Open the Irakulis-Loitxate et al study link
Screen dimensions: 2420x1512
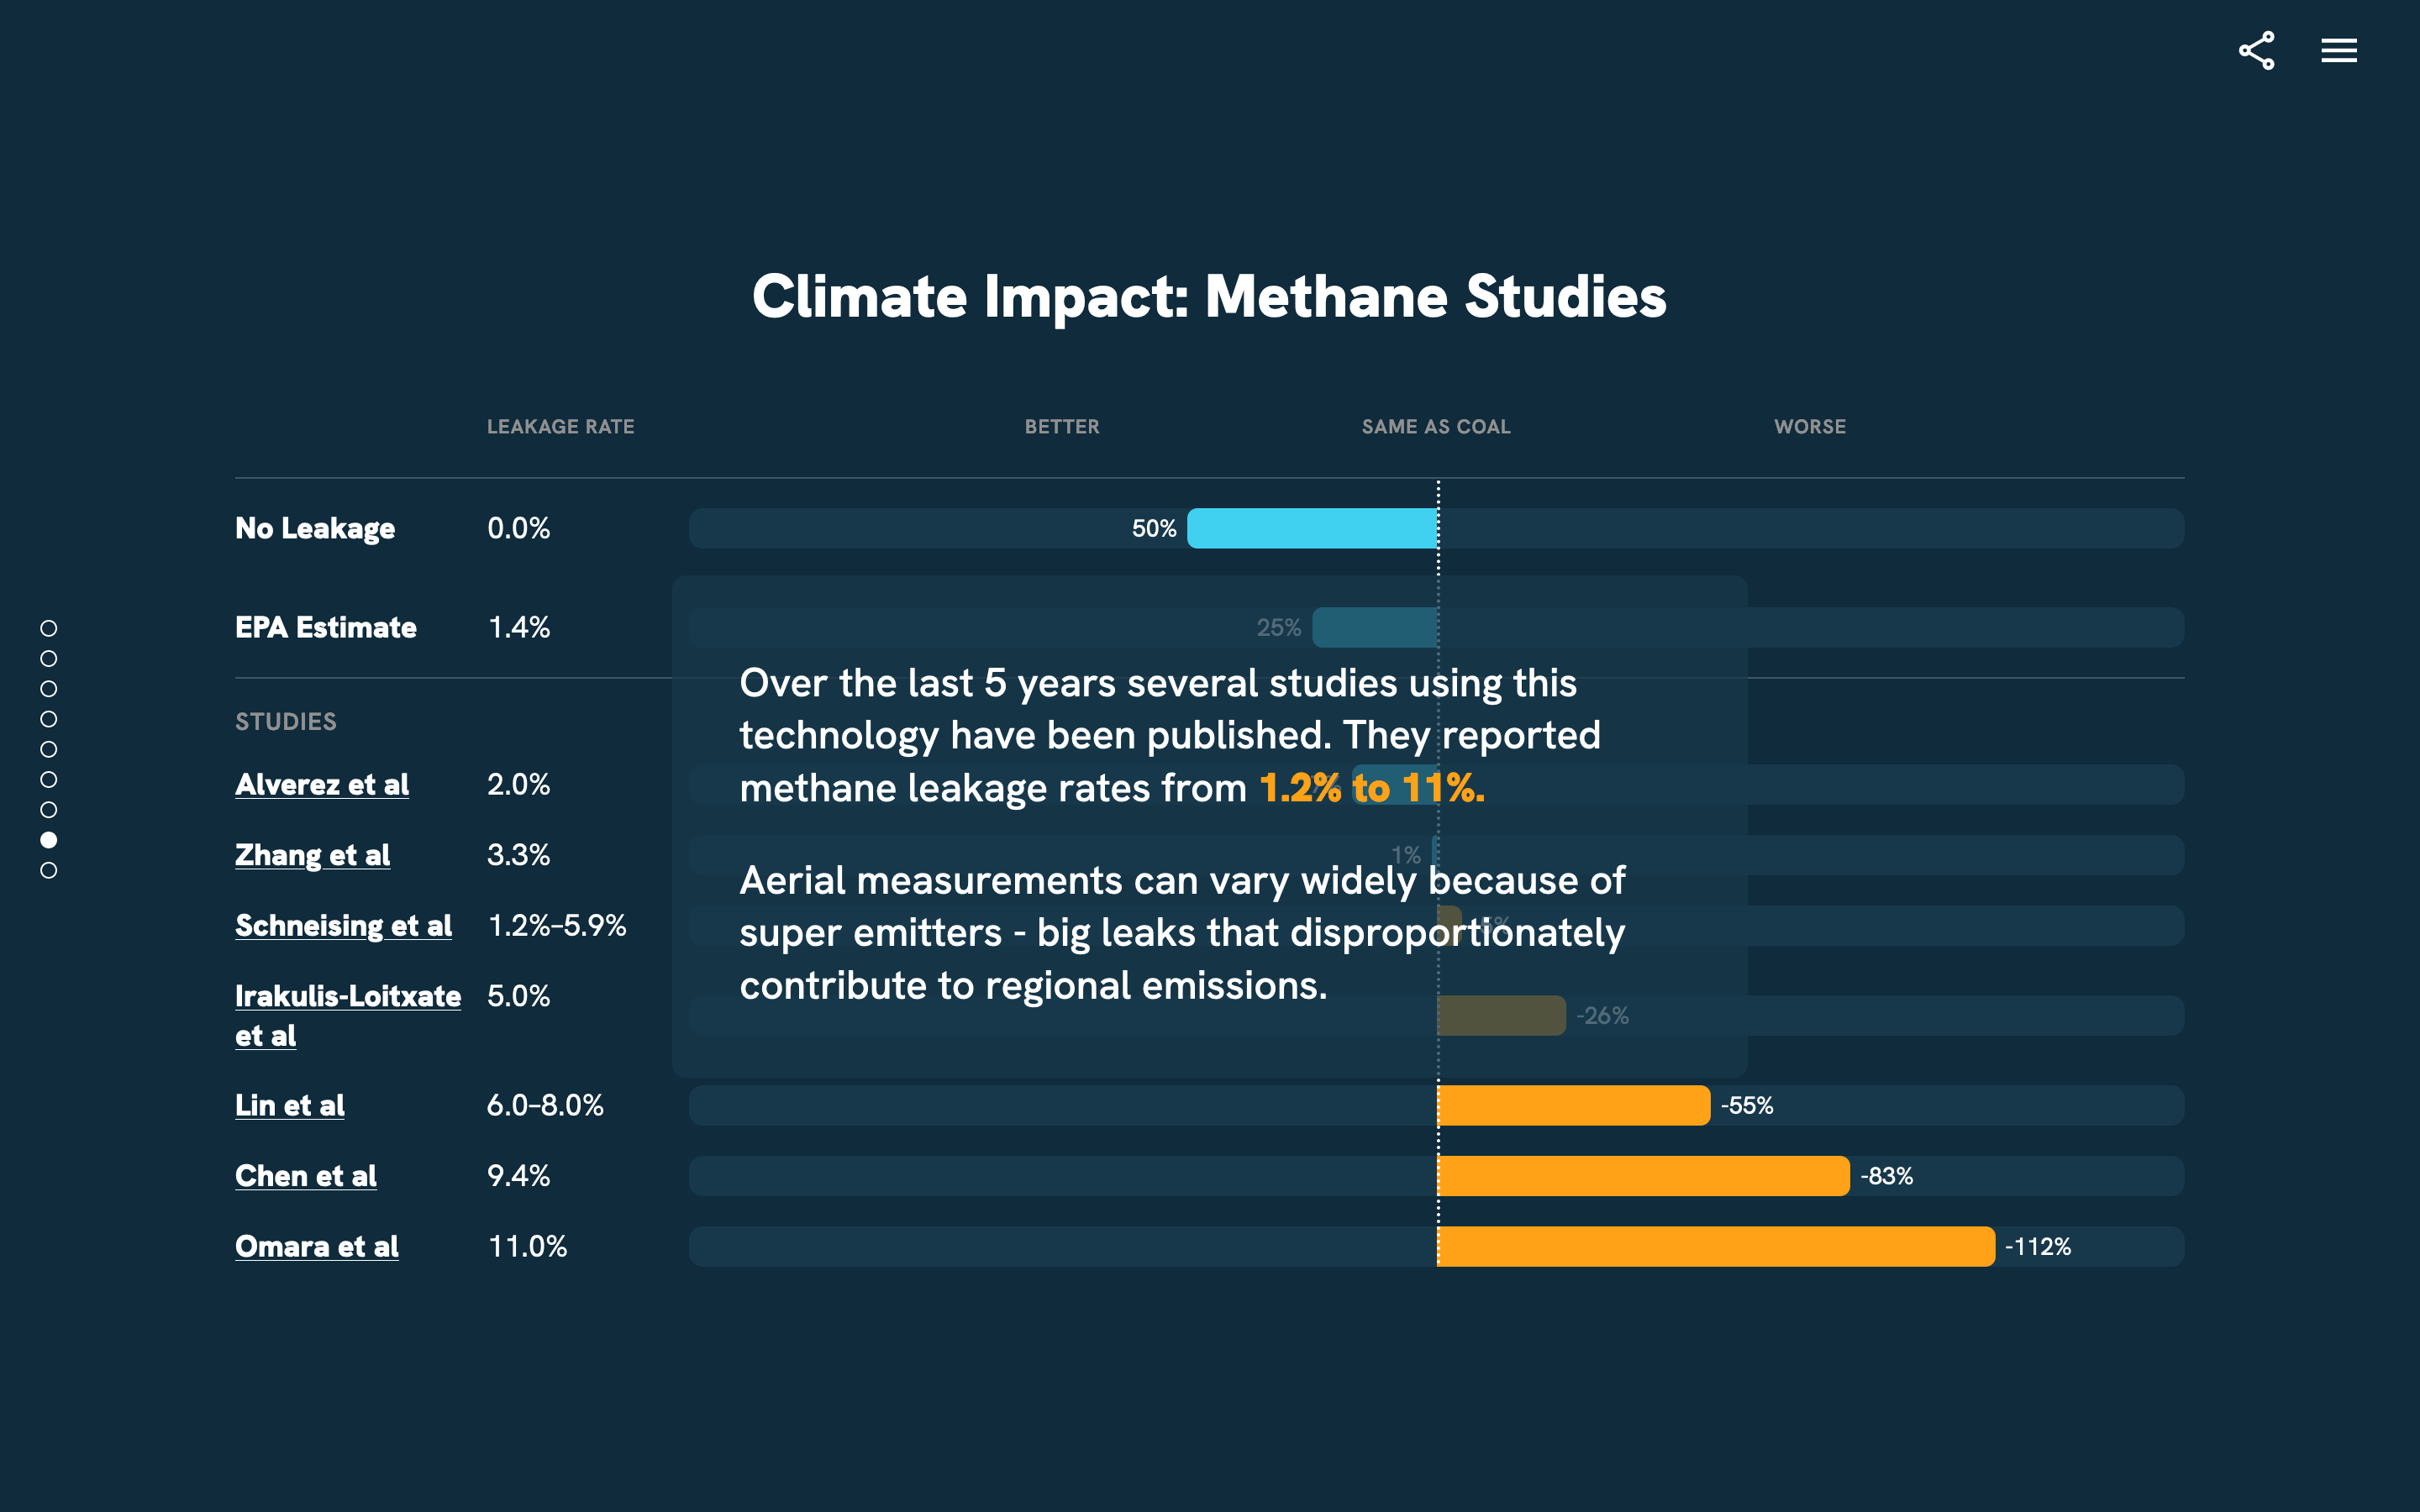pyautogui.click(x=347, y=996)
